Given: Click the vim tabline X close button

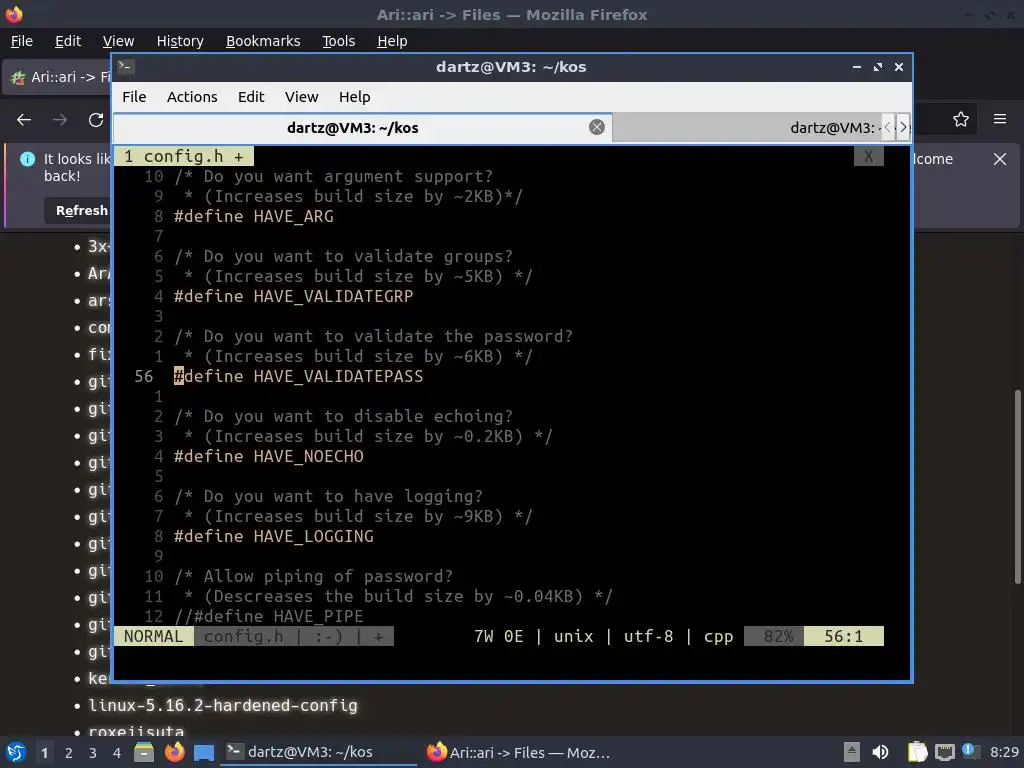Looking at the screenshot, I should (868, 156).
